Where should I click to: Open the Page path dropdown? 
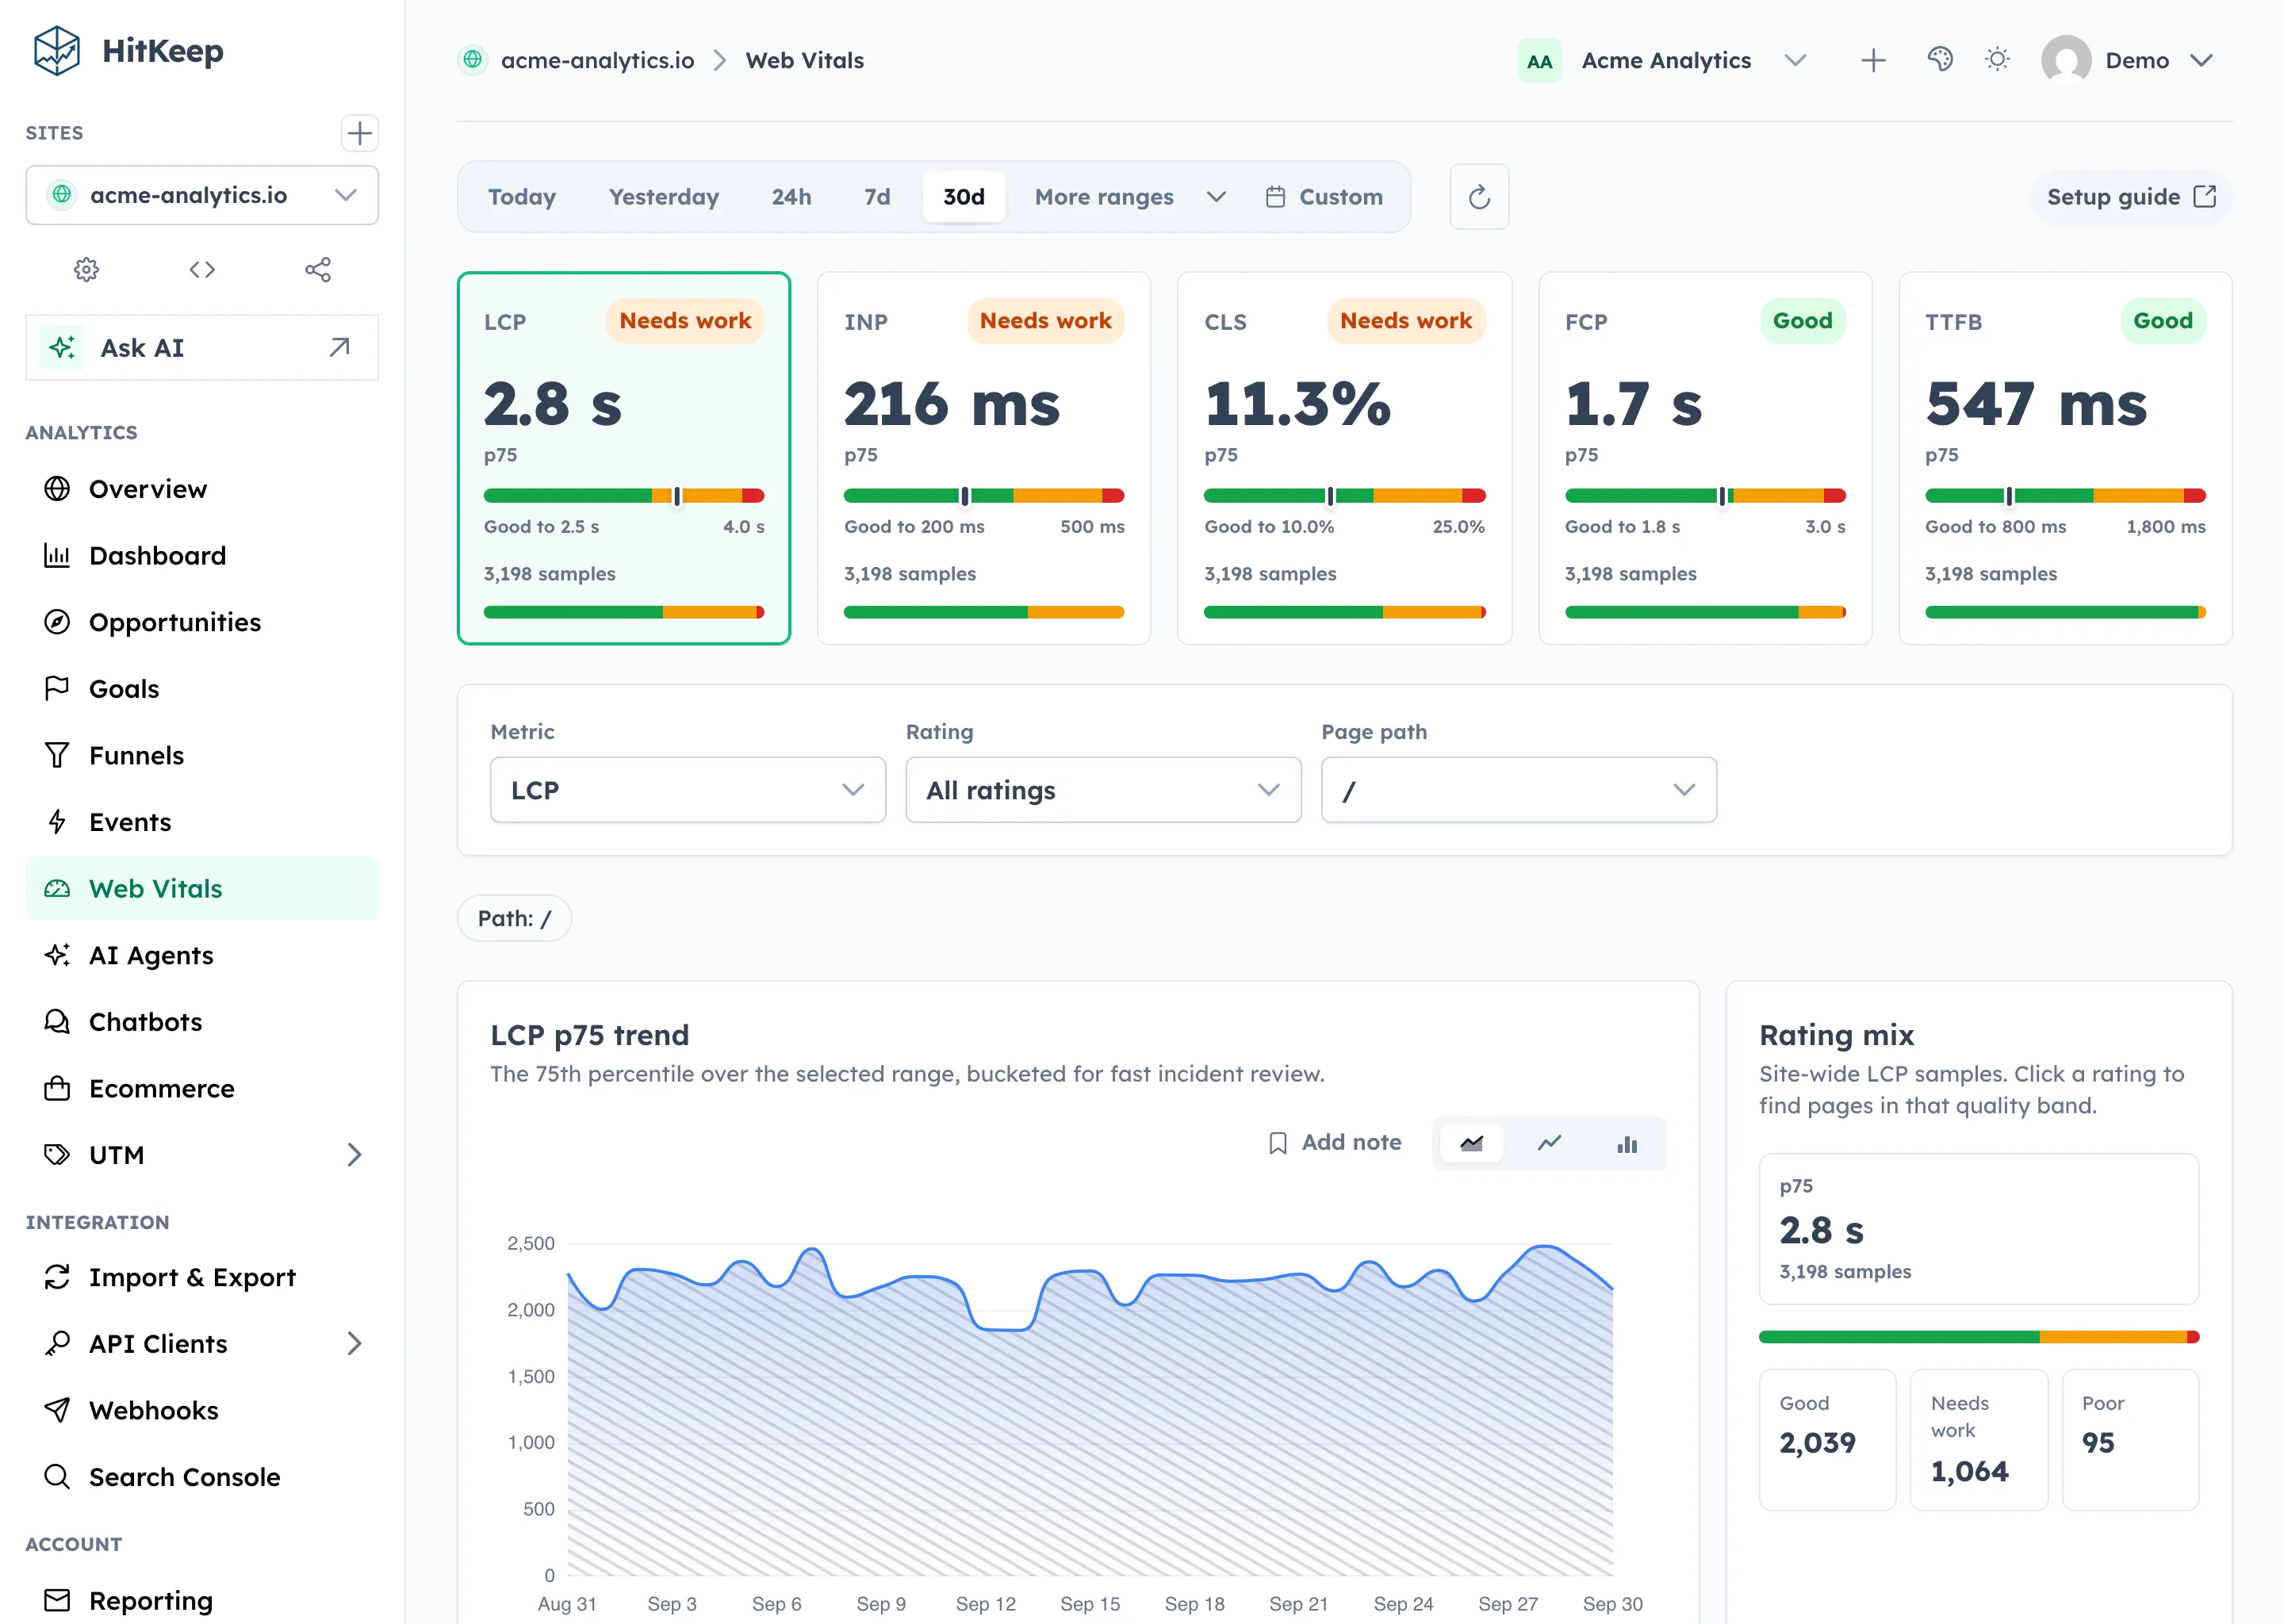point(1519,790)
